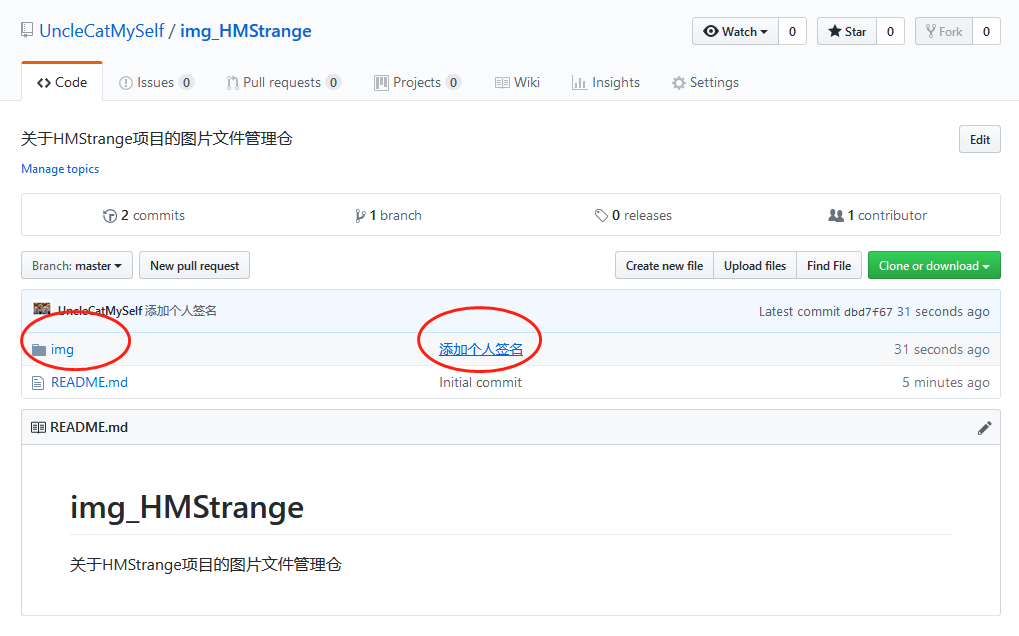Star this repository

click(847, 31)
